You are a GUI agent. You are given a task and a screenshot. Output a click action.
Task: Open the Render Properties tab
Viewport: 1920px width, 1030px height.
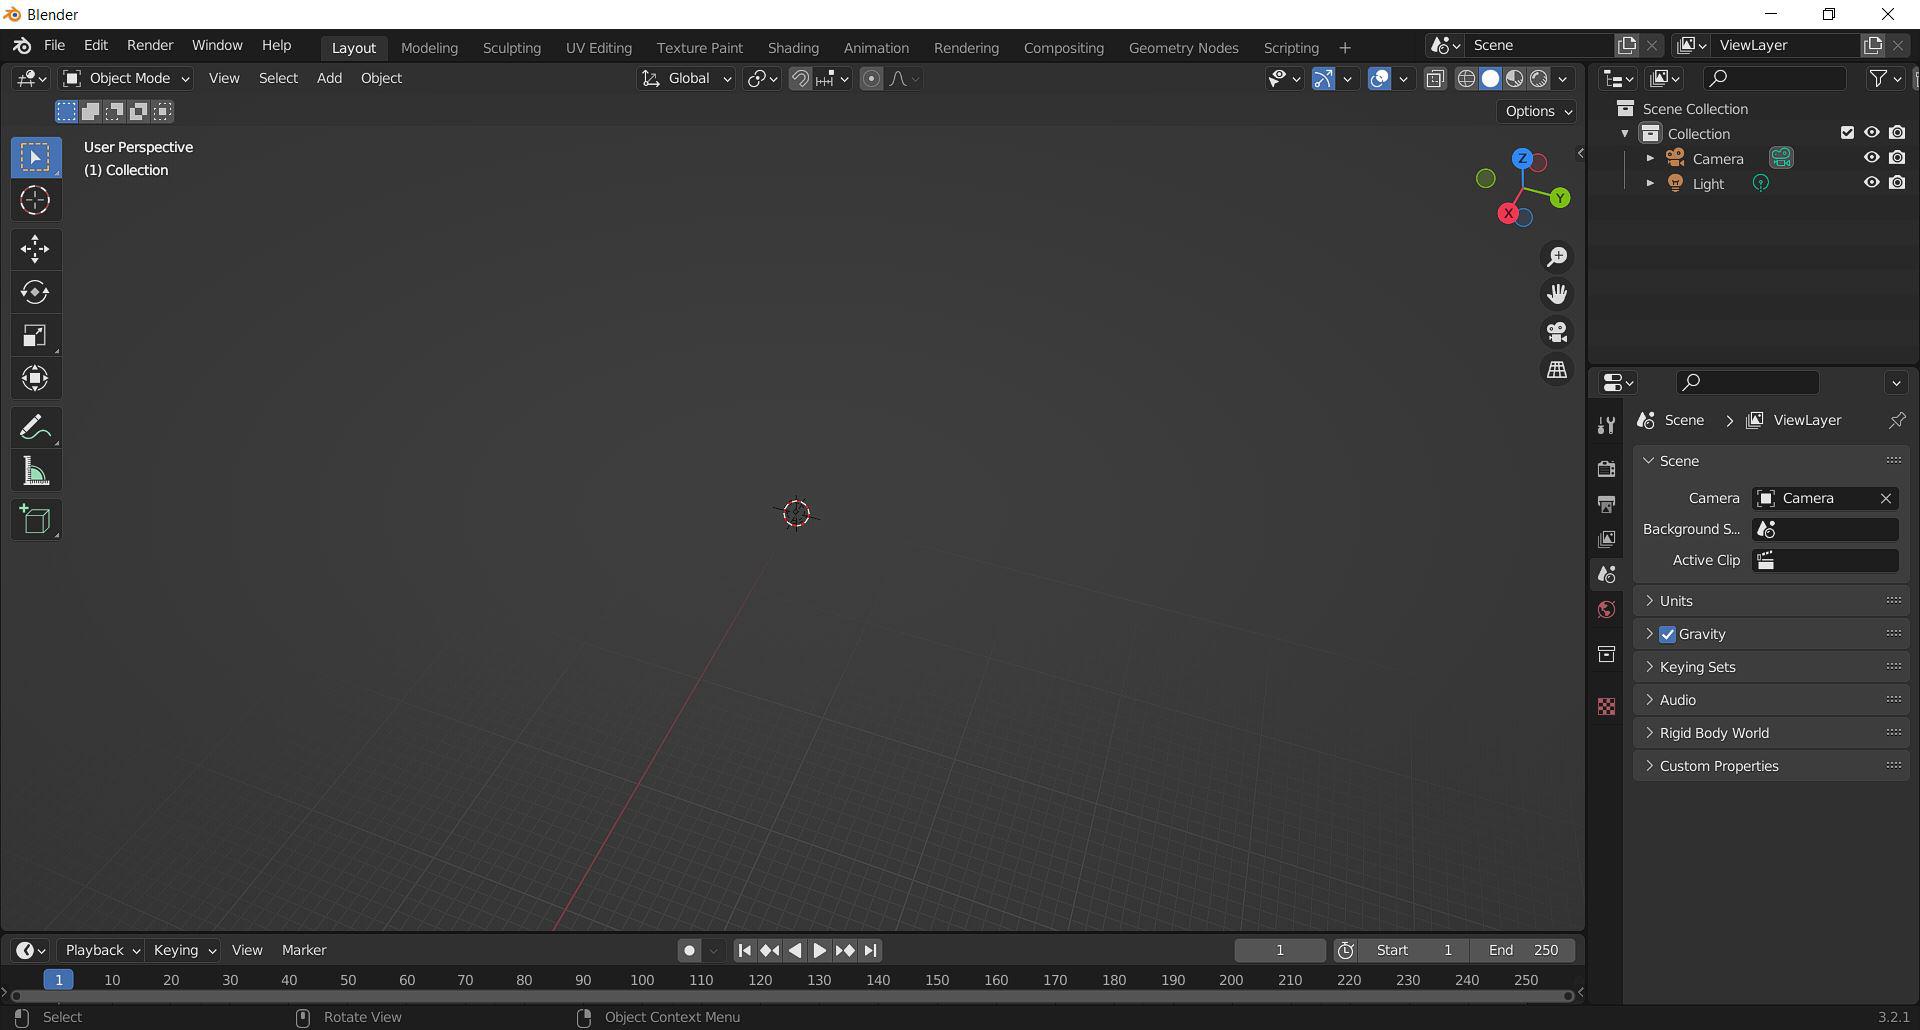pos(1606,468)
